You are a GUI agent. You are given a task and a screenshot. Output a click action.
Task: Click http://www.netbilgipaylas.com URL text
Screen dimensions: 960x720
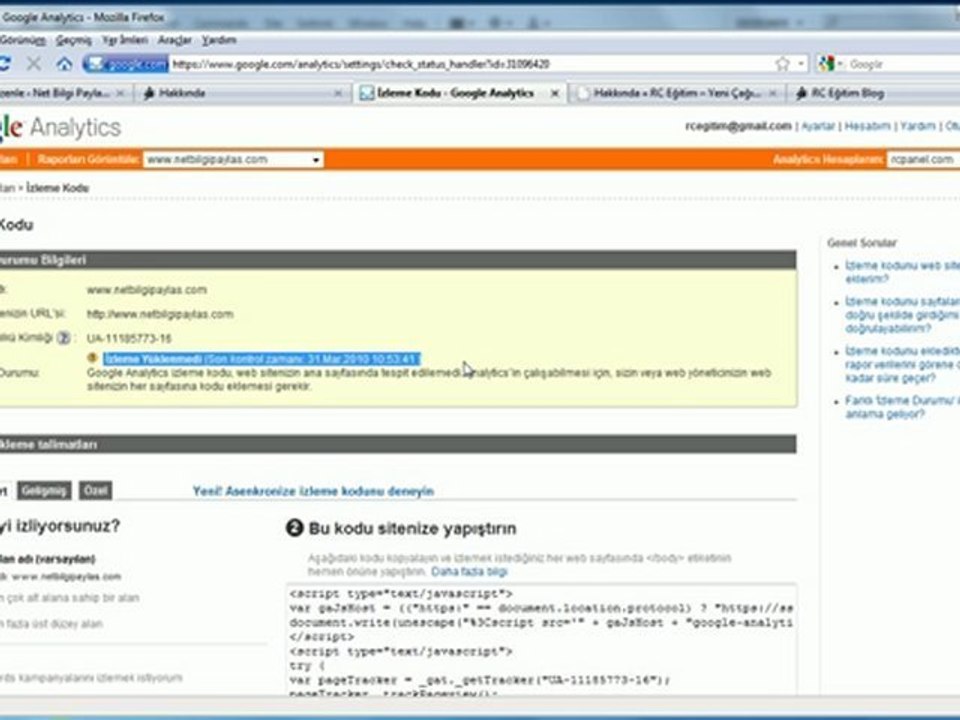tap(160, 314)
